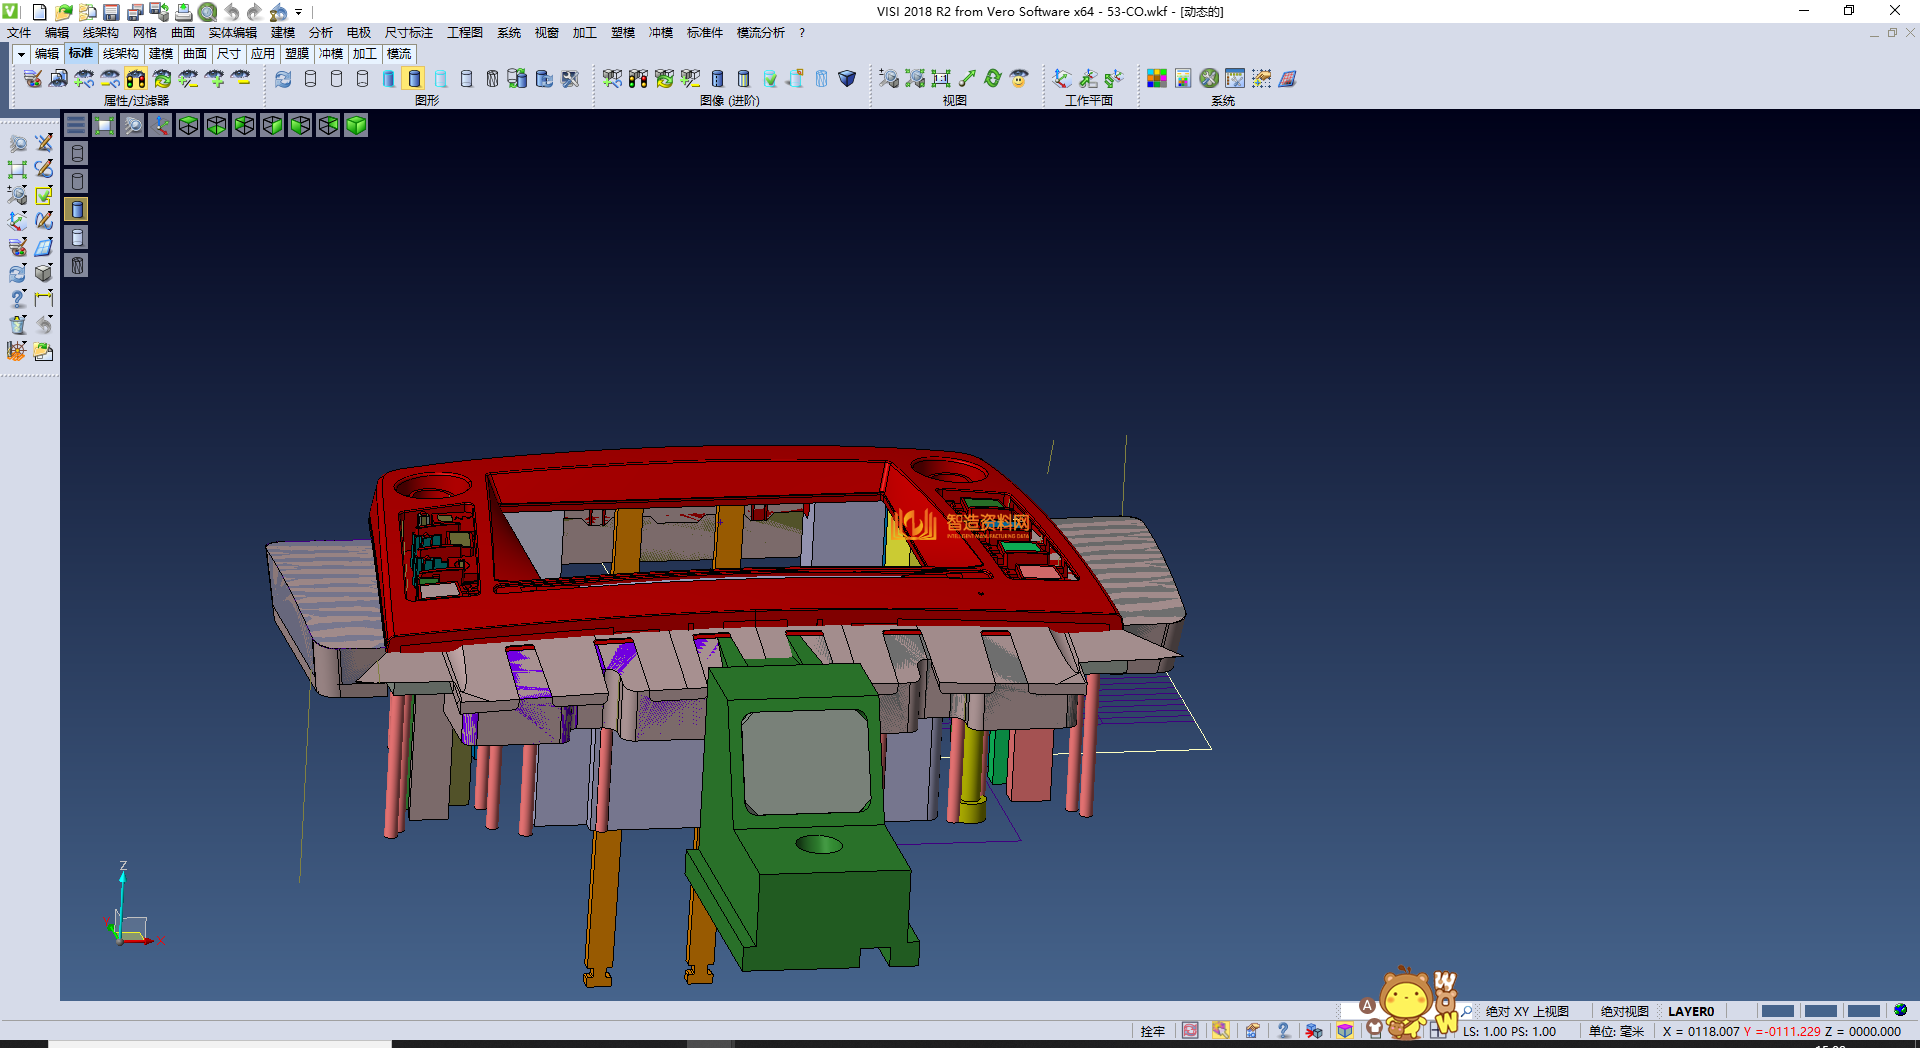Click the 绝对视图 status bar button

[1624, 1011]
